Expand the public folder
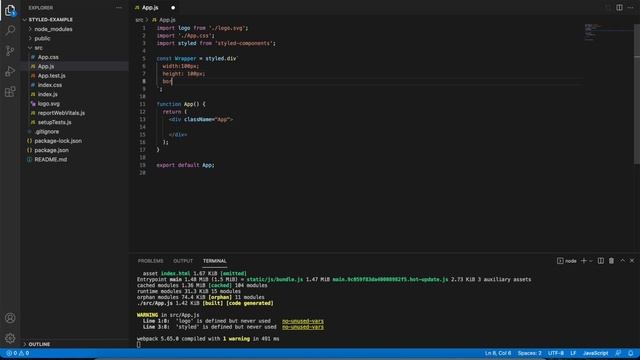 pos(42,38)
